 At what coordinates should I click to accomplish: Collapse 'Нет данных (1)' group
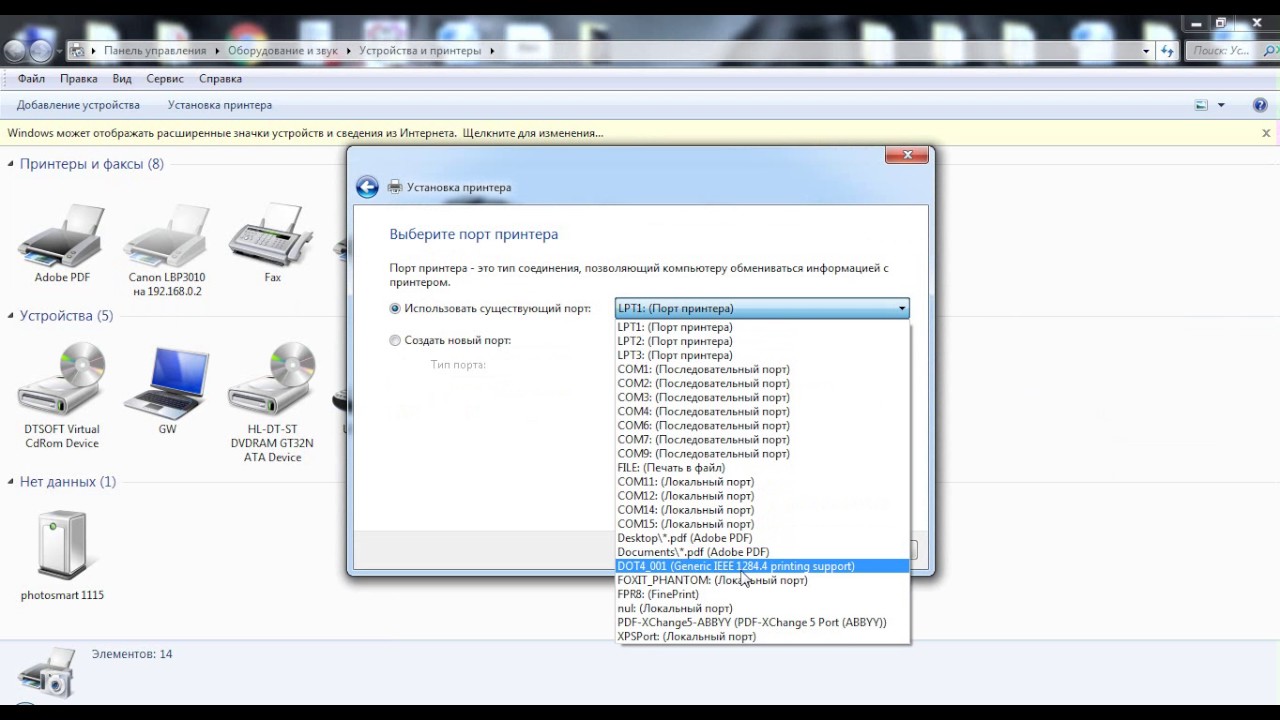pyautogui.click(x=11, y=482)
